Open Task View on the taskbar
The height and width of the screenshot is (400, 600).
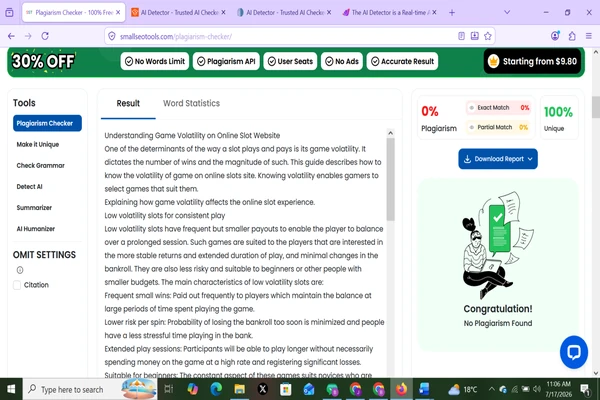tap(168, 389)
